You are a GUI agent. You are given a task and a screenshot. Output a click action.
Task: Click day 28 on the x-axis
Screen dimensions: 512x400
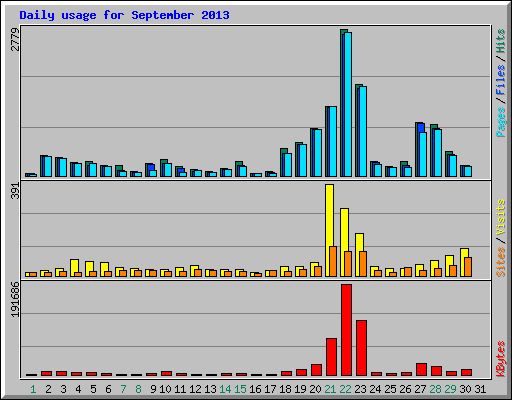(x=436, y=389)
